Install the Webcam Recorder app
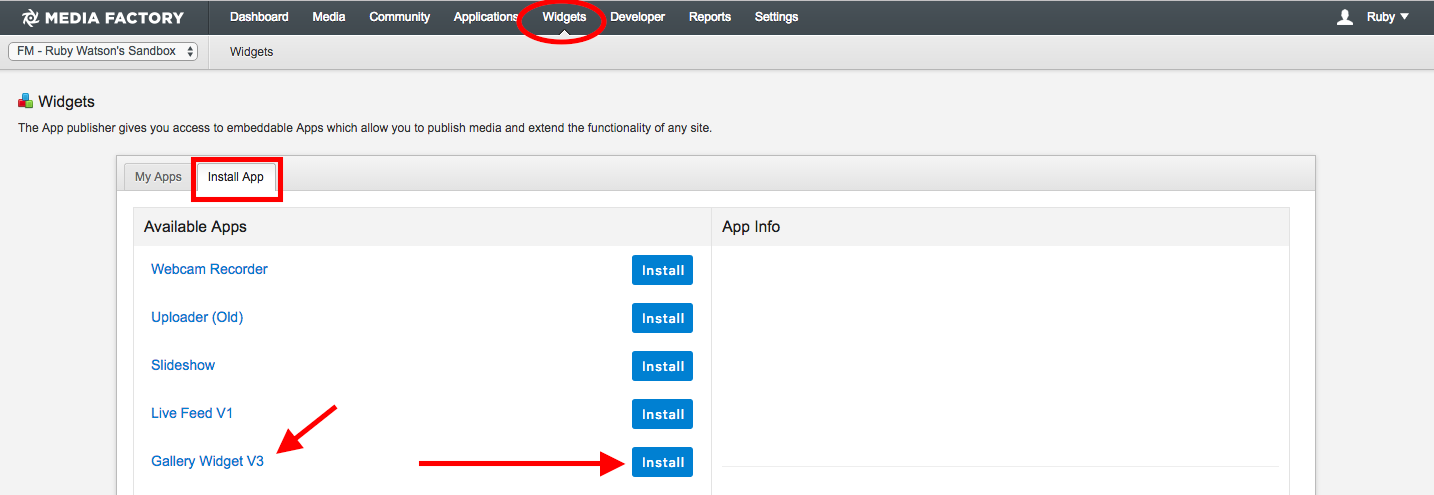Screen dimensions: 1434x495 click(662, 270)
